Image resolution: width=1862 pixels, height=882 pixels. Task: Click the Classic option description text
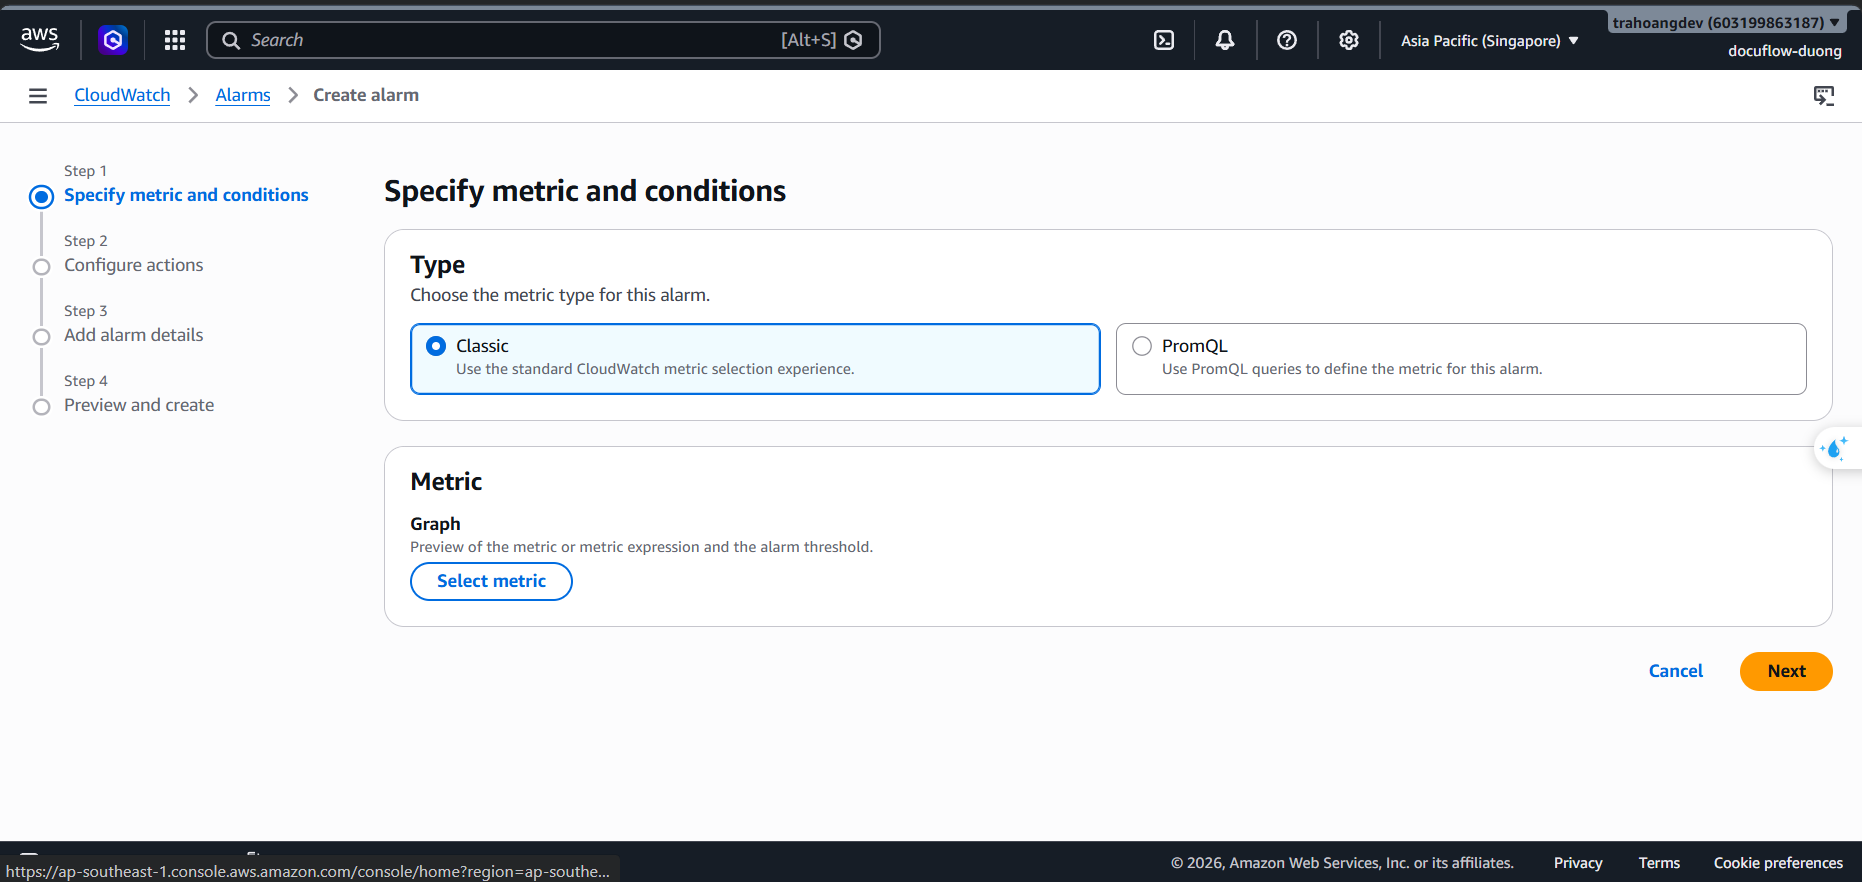point(655,369)
